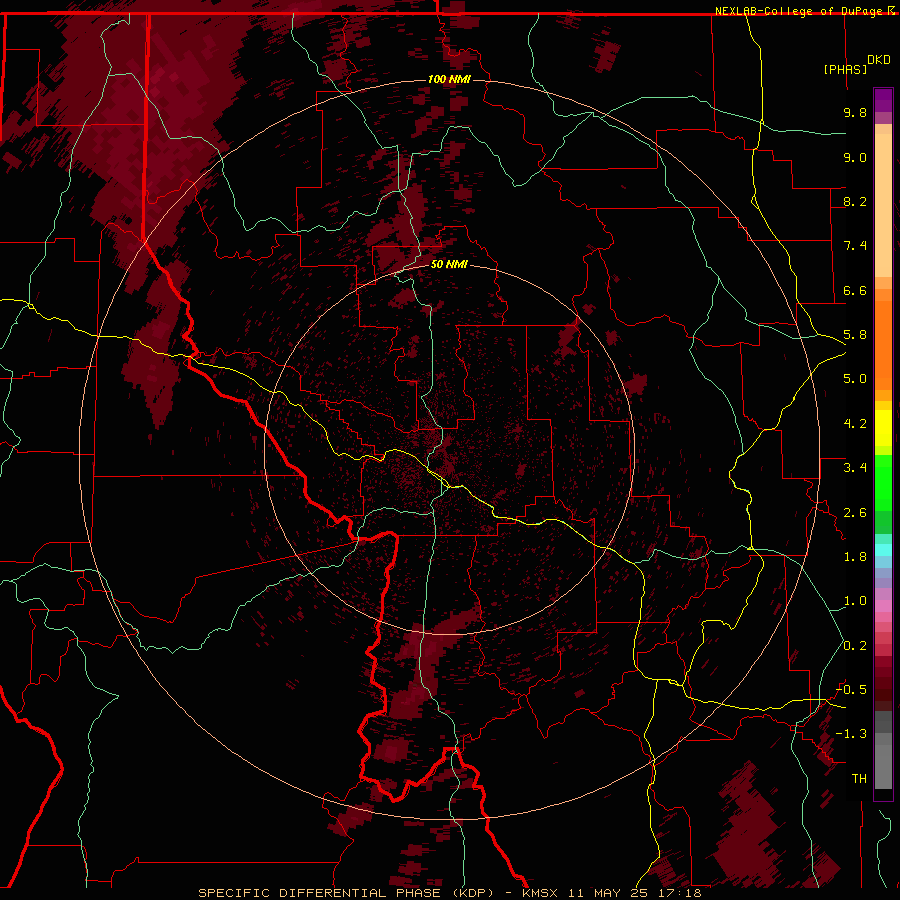Click the [PHAS] label near the color scale

[x=845, y=69]
